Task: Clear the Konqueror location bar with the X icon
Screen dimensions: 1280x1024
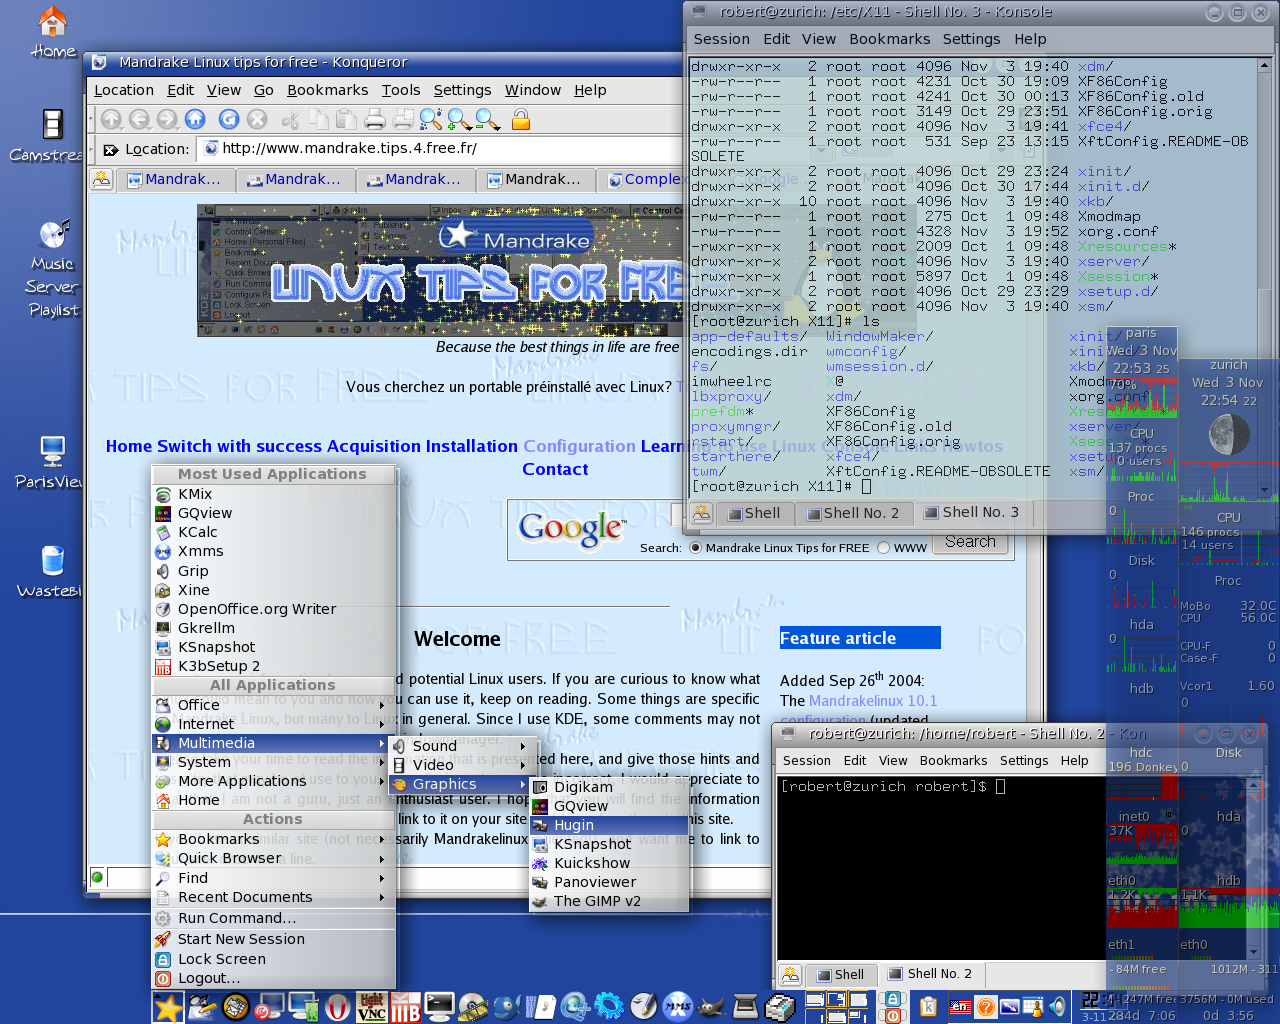Action: pos(111,150)
